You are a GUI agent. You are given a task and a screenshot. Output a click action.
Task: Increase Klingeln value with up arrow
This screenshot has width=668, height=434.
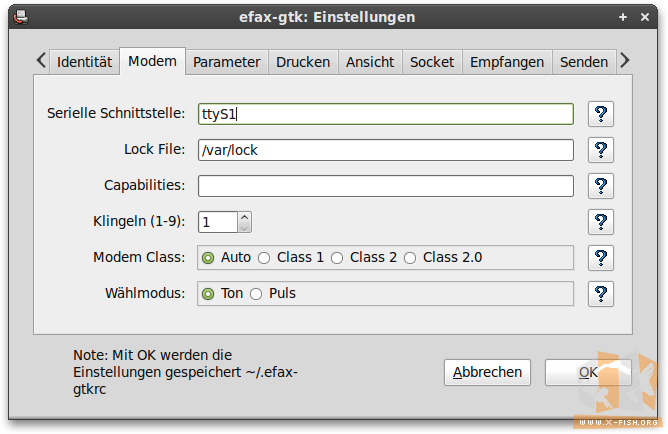[x=245, y=217]
